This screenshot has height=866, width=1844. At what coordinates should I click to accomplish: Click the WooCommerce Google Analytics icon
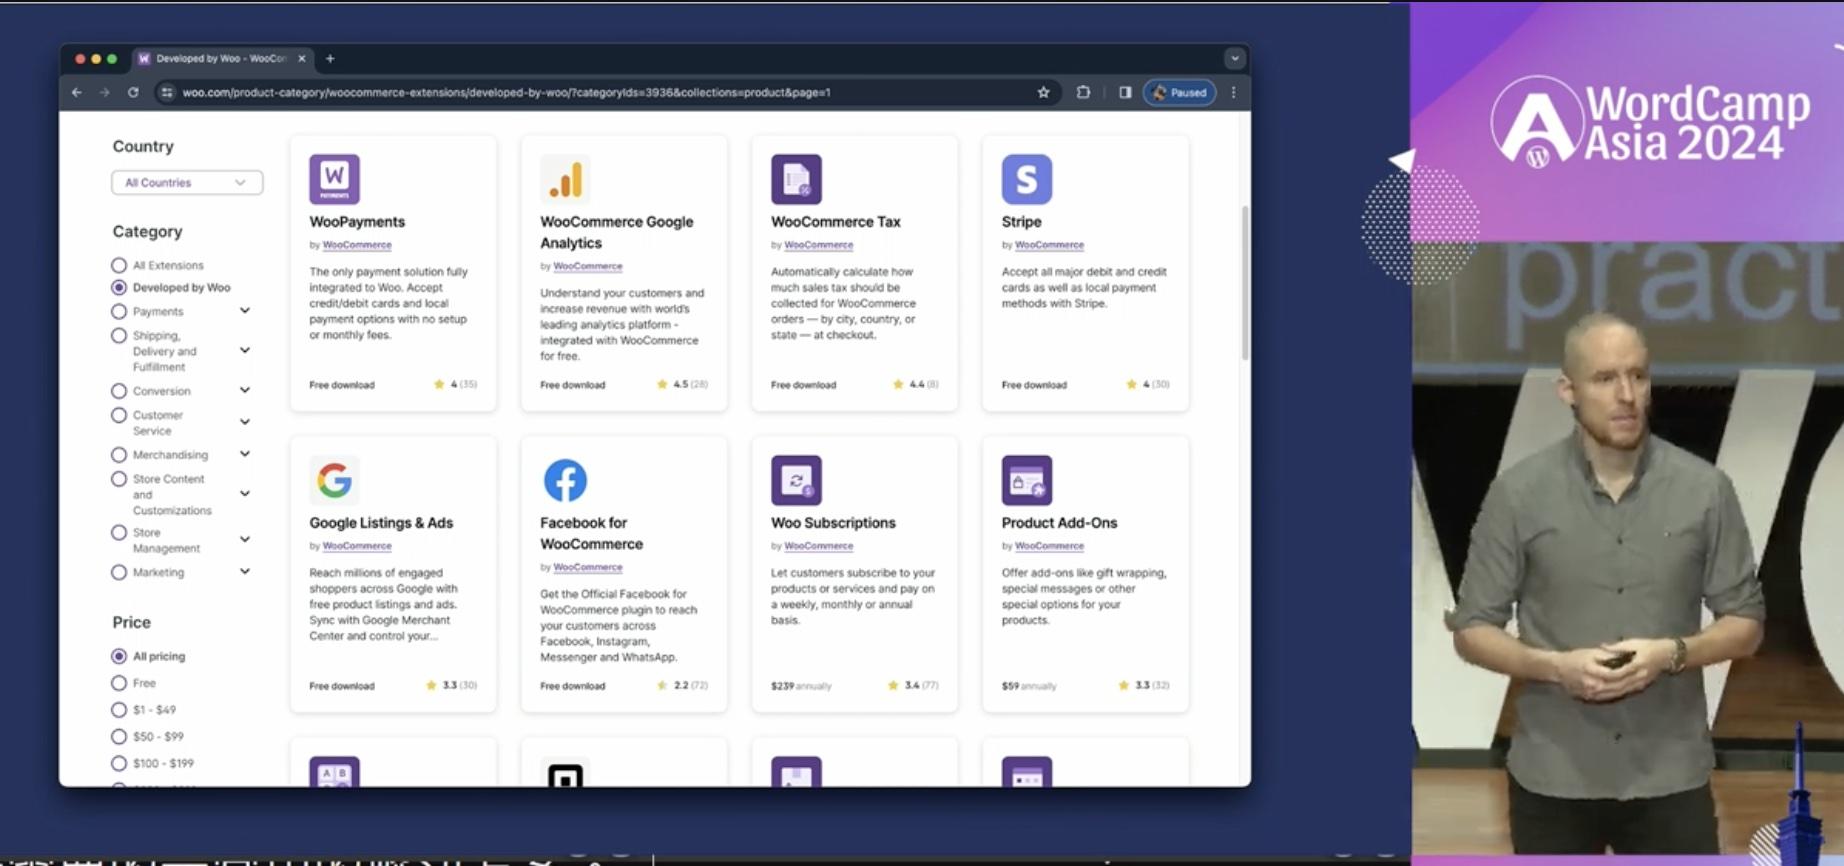click(565, 179)
